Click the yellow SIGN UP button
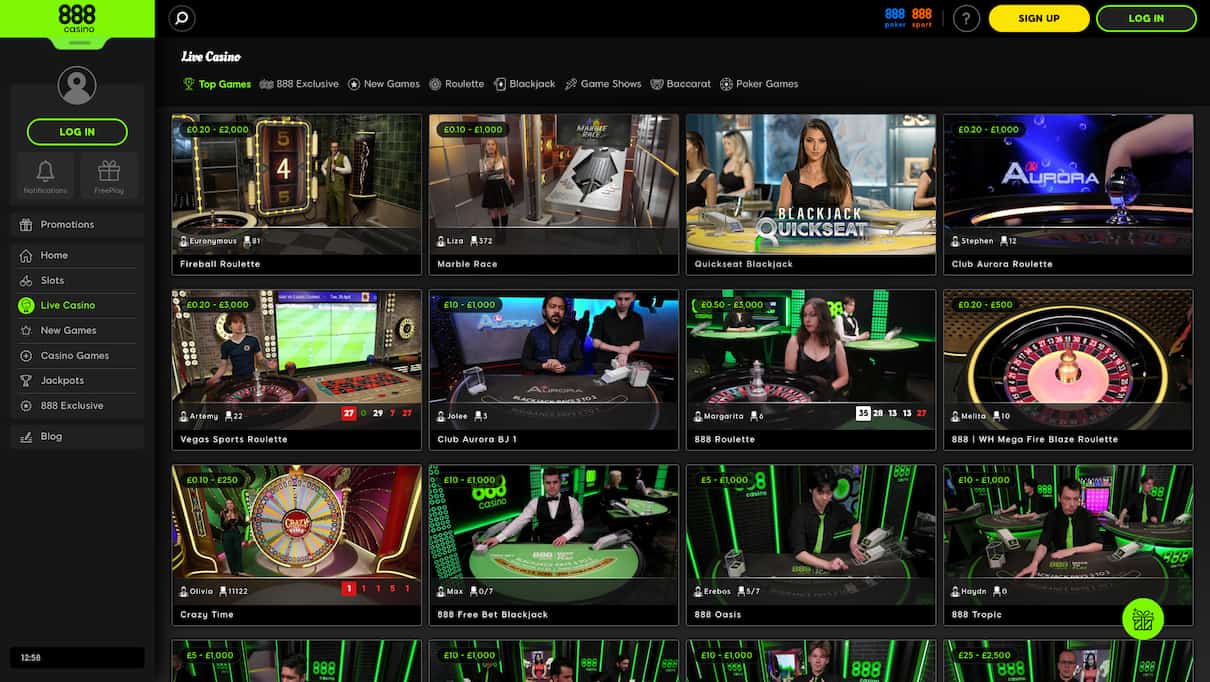 click(x=1039, y=18)
